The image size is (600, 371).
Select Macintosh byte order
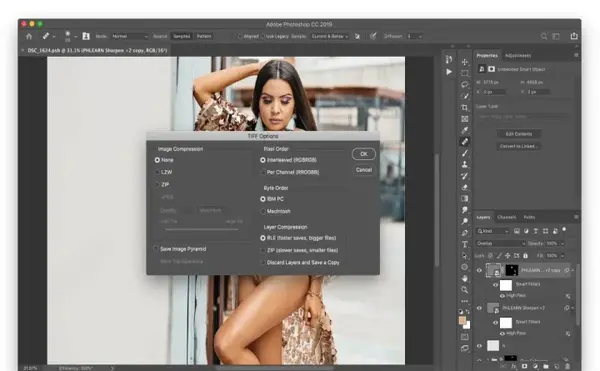point(262,212)
